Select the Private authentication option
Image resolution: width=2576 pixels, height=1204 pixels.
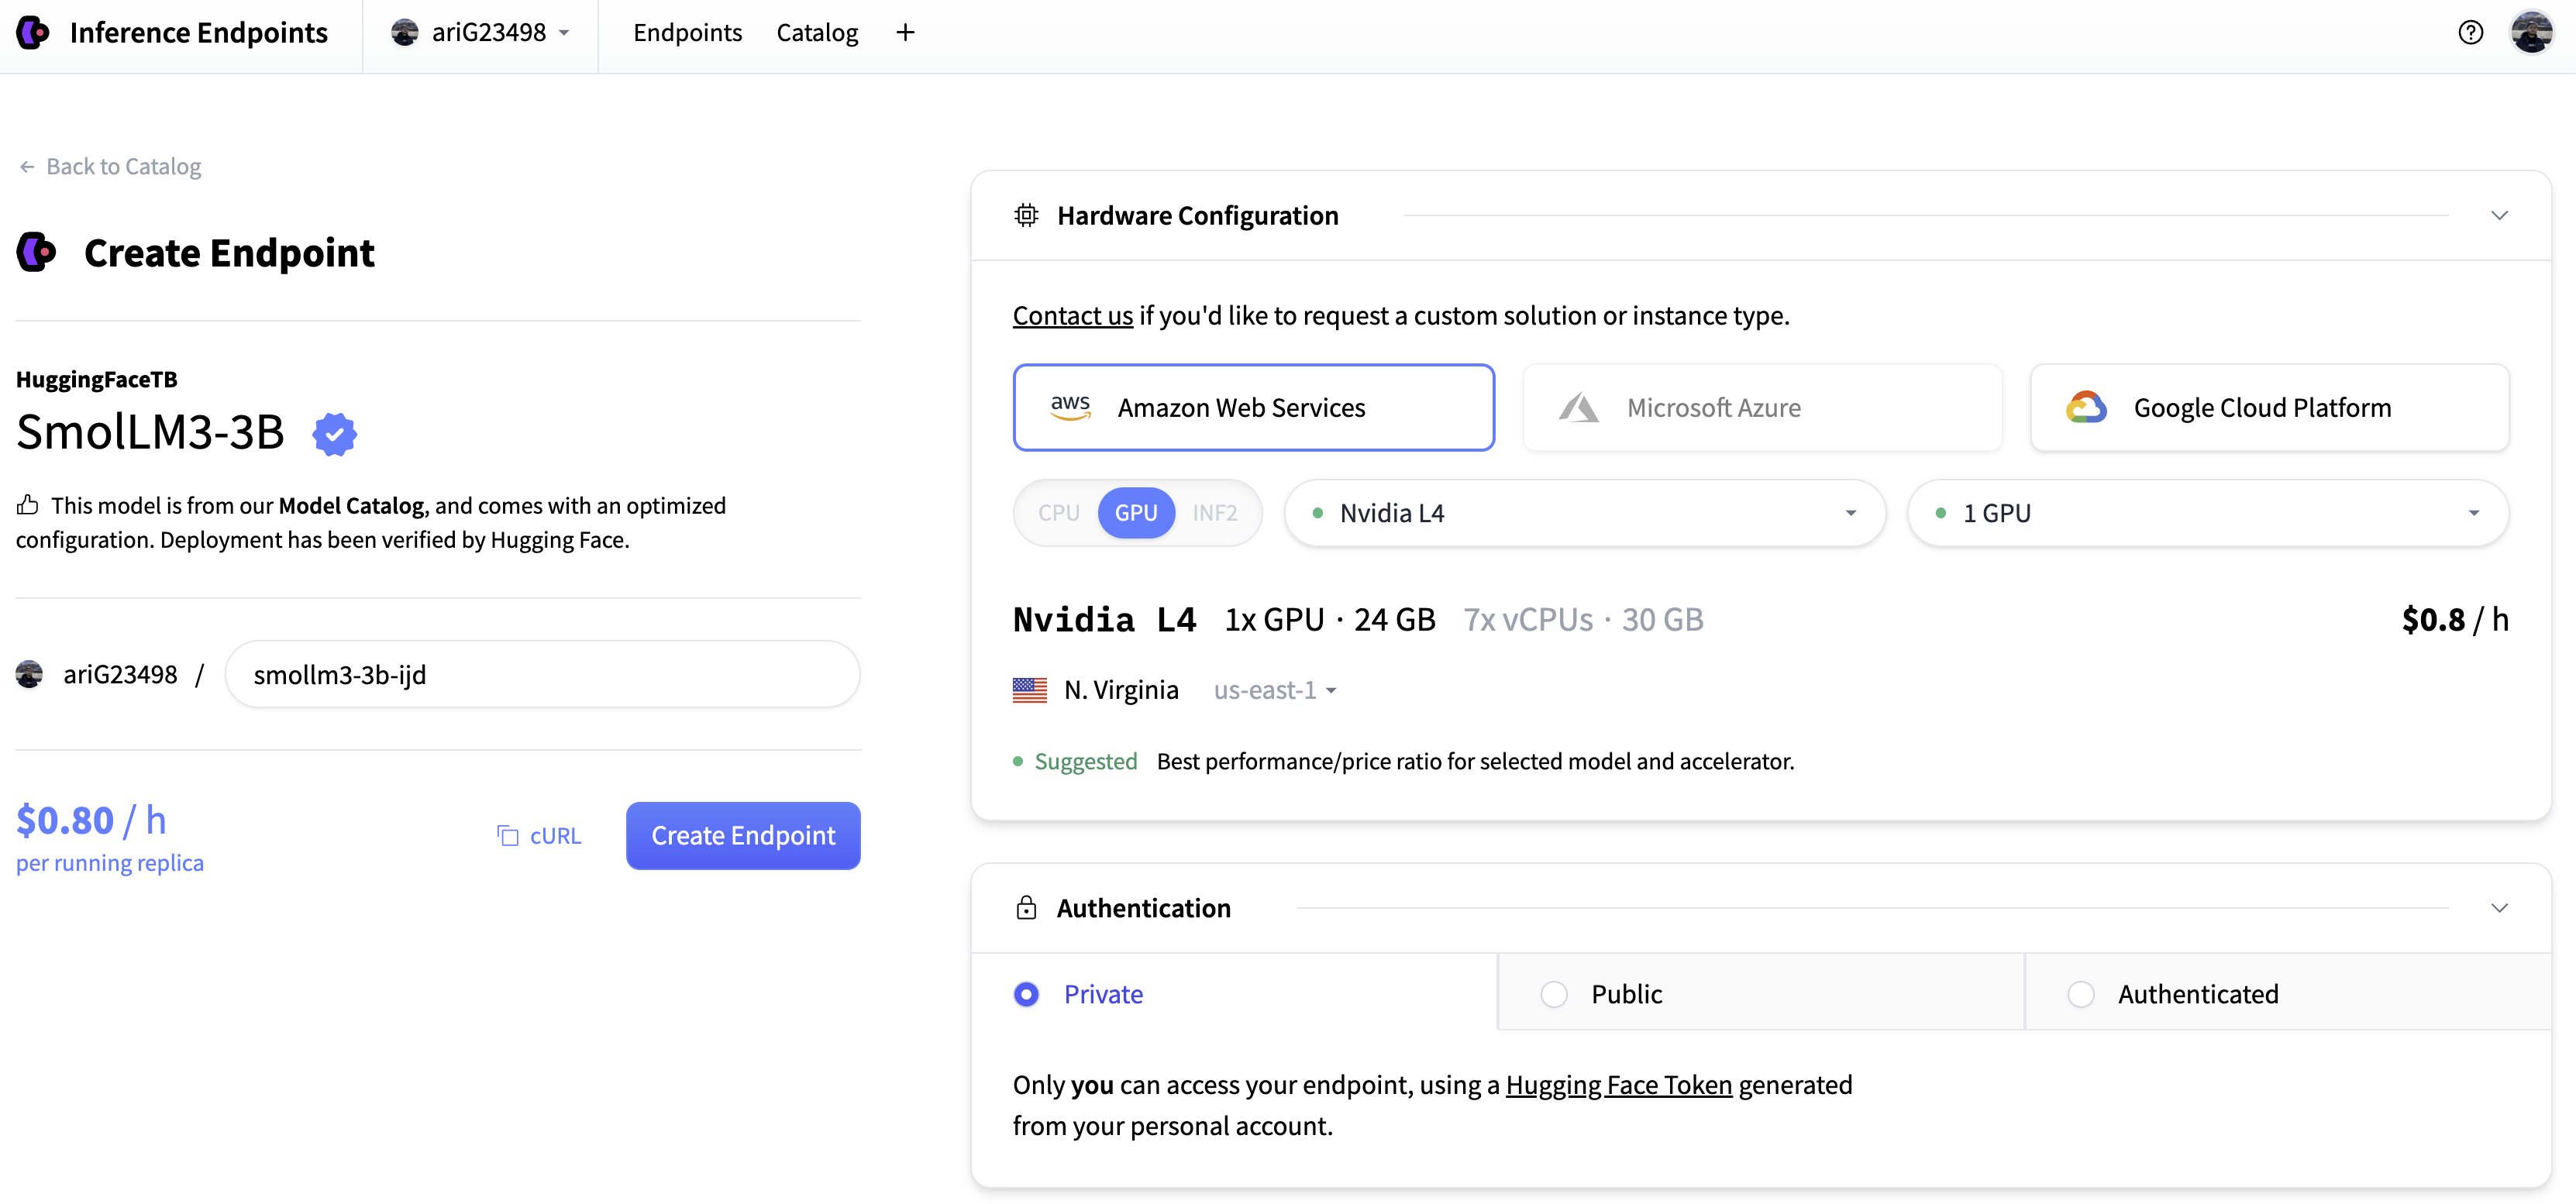point(1026,994)
